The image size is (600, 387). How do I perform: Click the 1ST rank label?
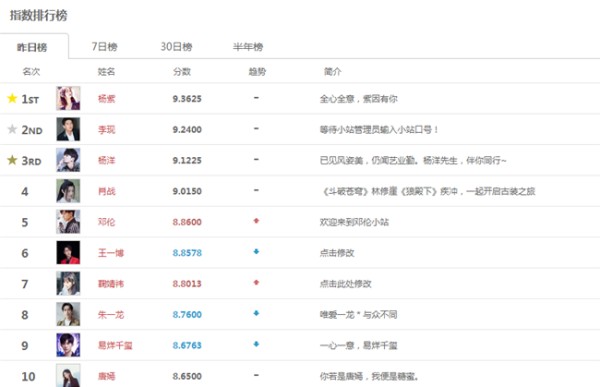point(30,100)
